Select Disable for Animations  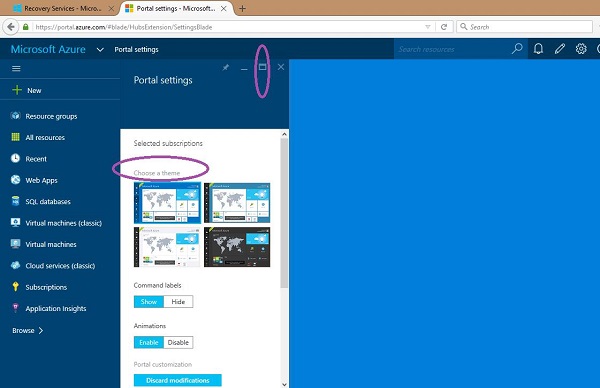click(x=178, y=342)
